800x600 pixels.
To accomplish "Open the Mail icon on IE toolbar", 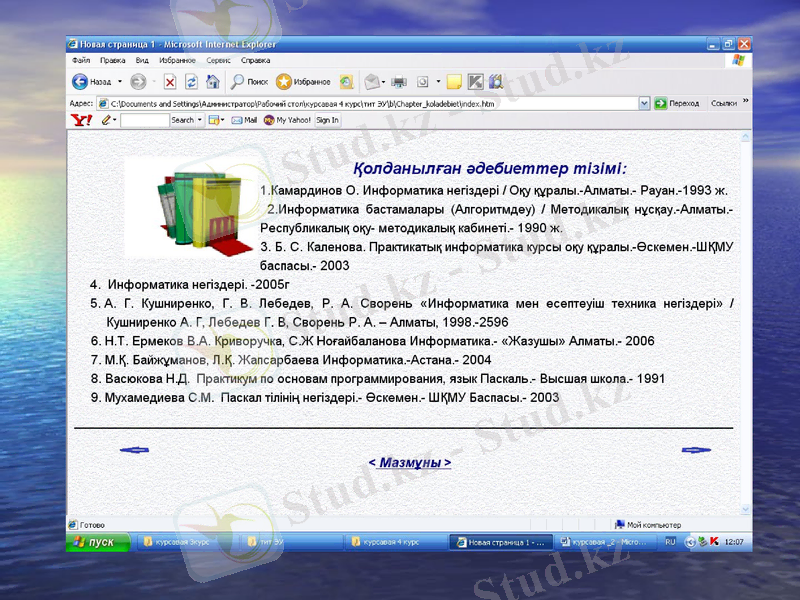I will pos(372,82).
